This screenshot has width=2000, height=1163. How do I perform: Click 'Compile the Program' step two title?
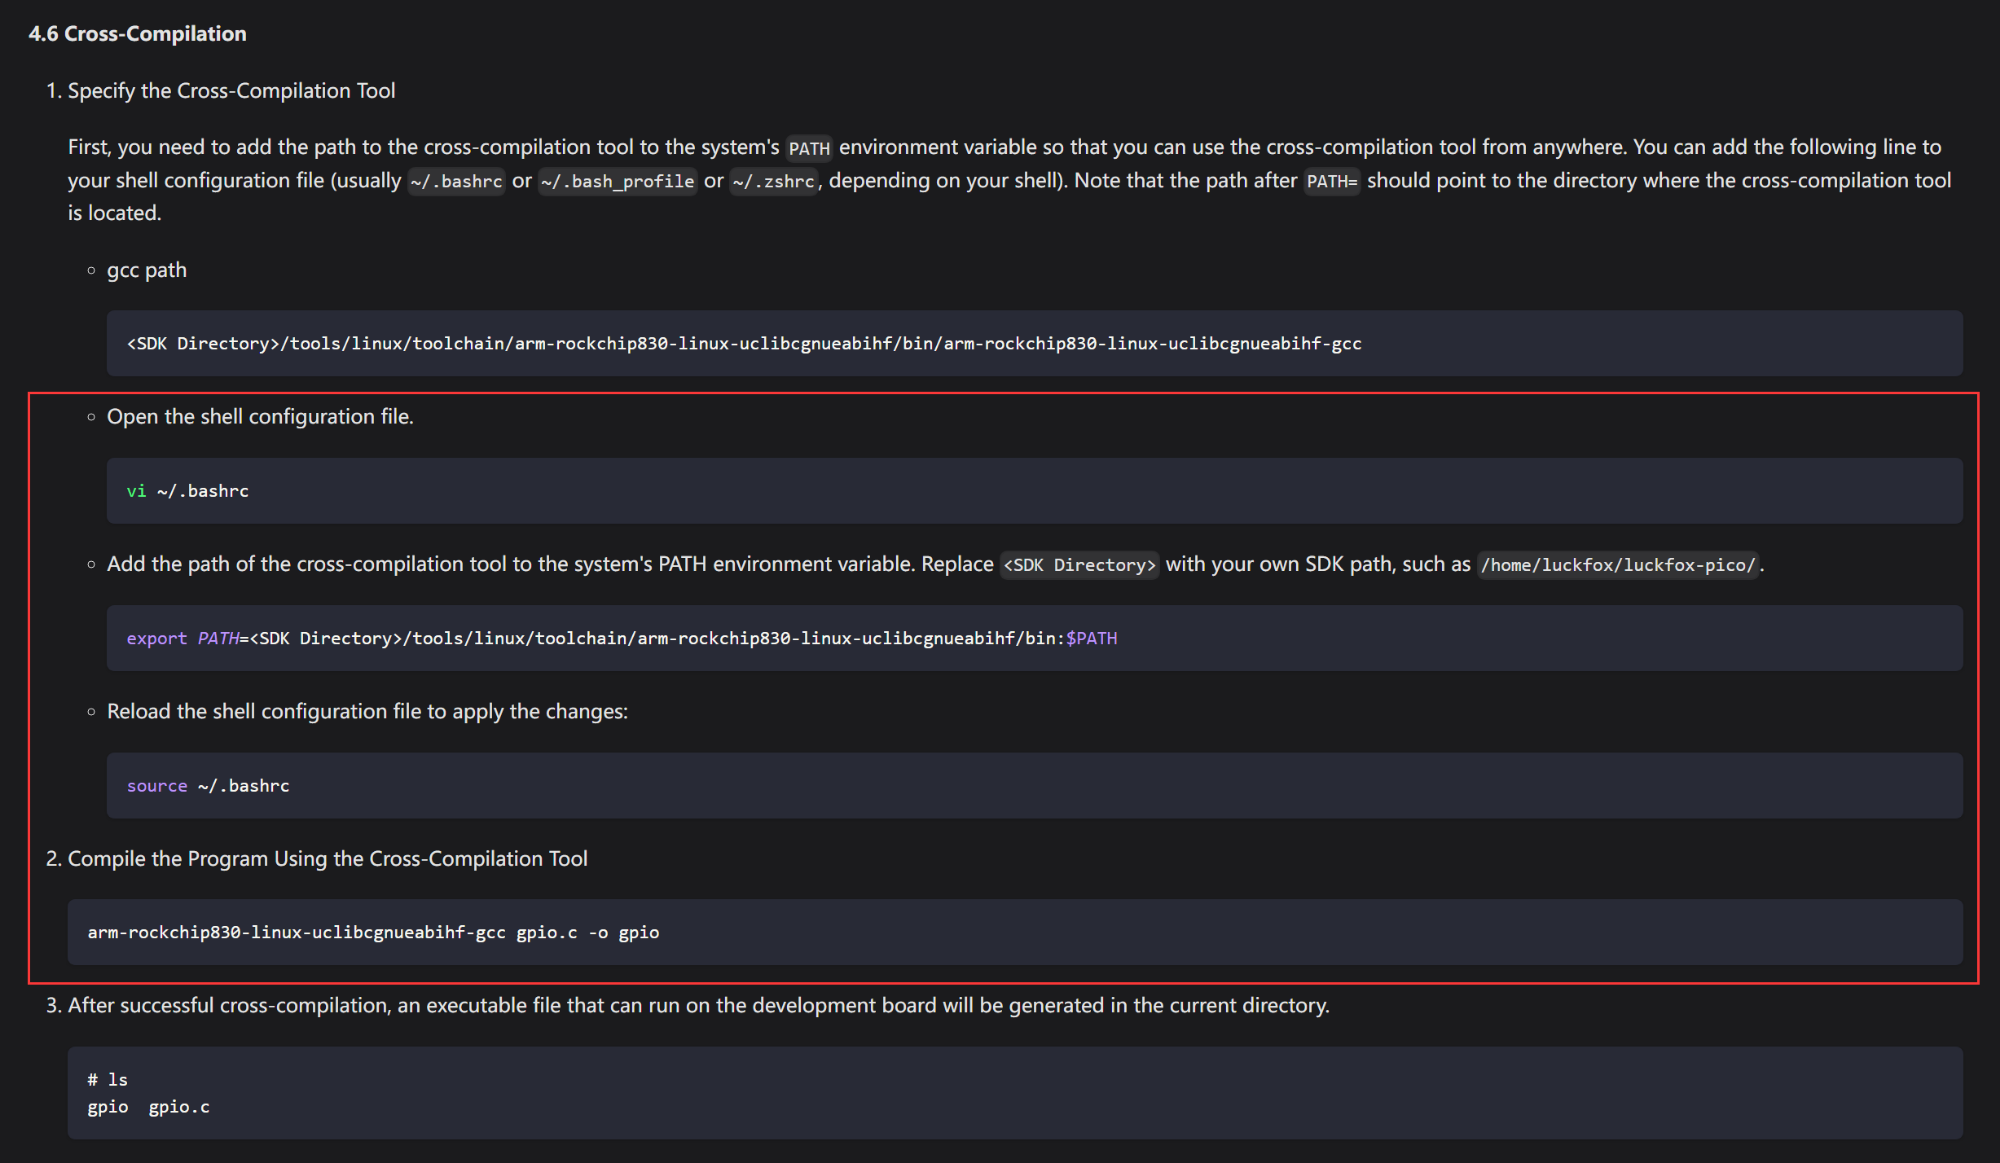[327, 859]
